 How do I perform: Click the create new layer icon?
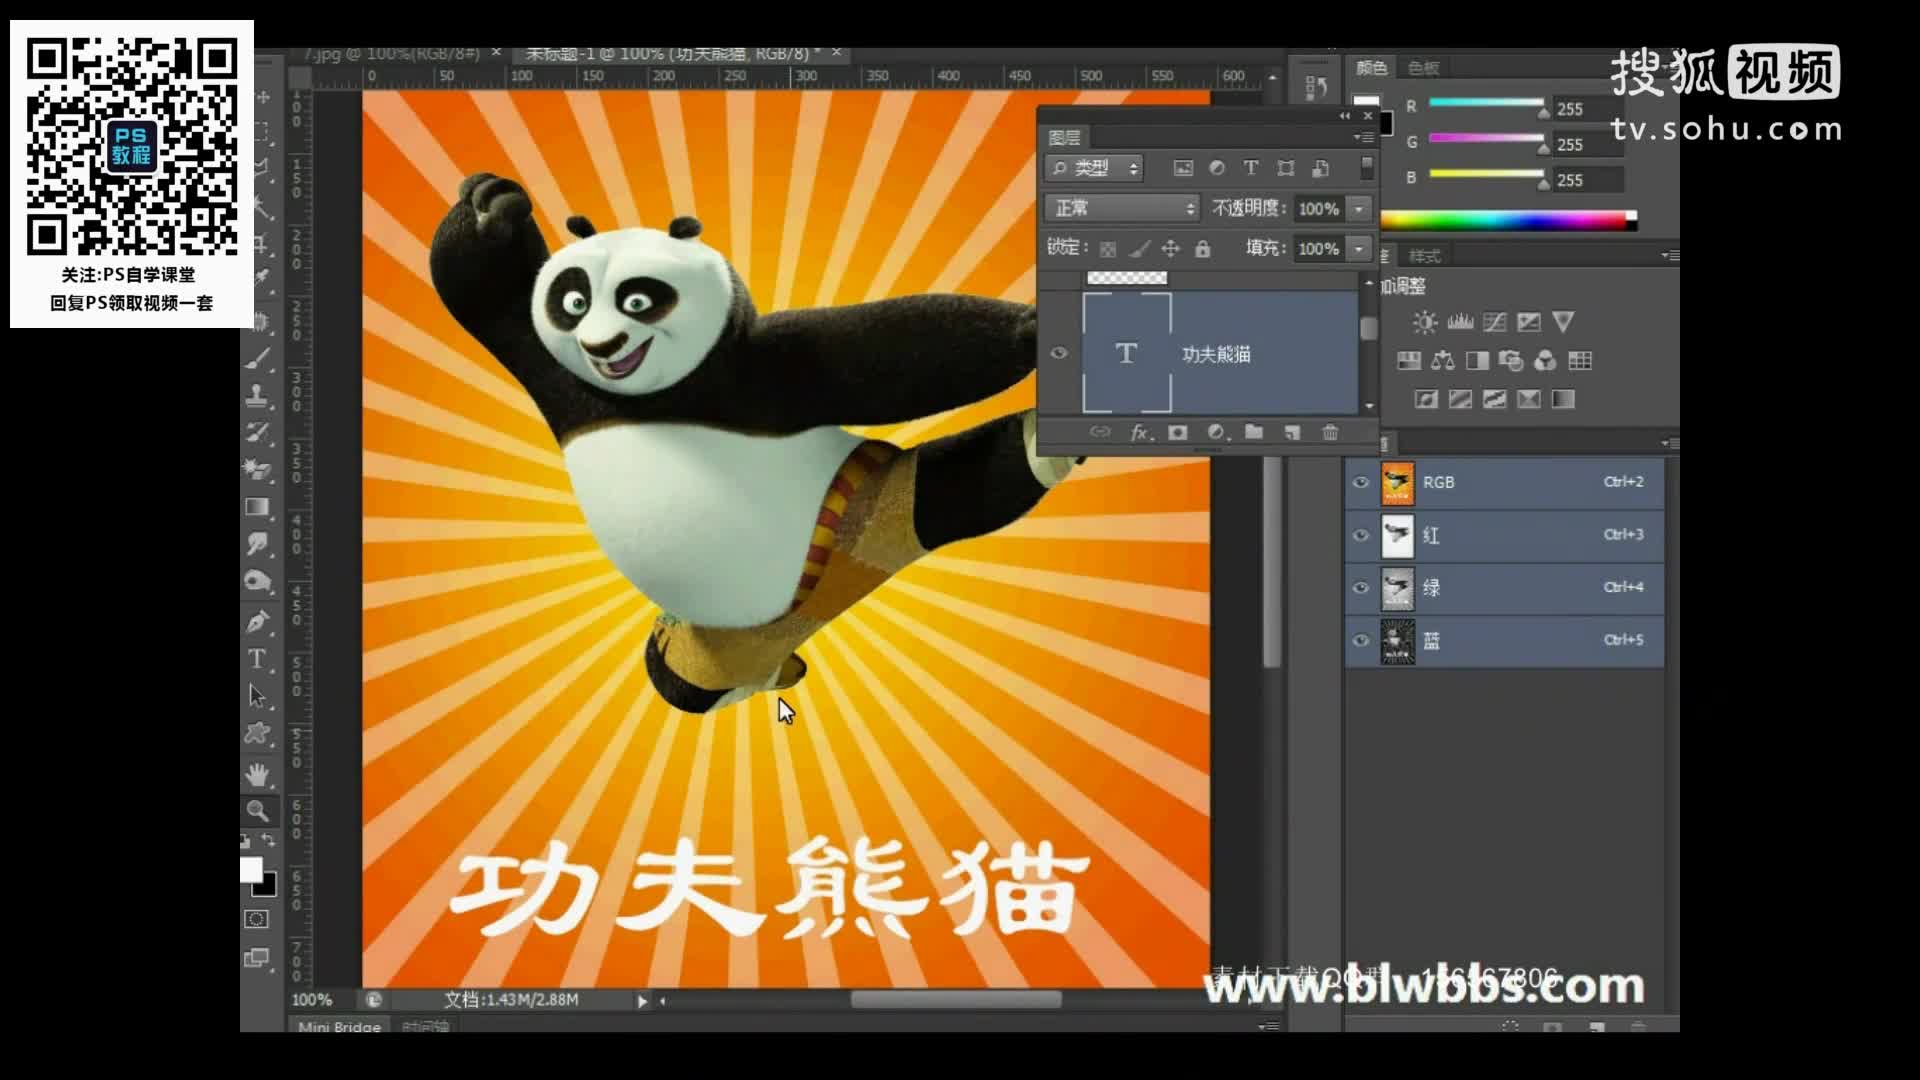[1292, 432]
